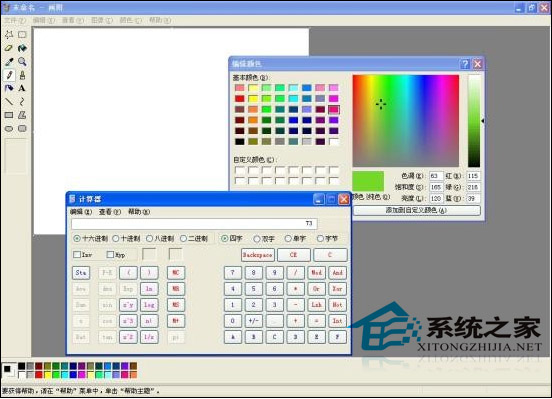Activate the Magnifier tool in Paint

(x=22, y=62)
